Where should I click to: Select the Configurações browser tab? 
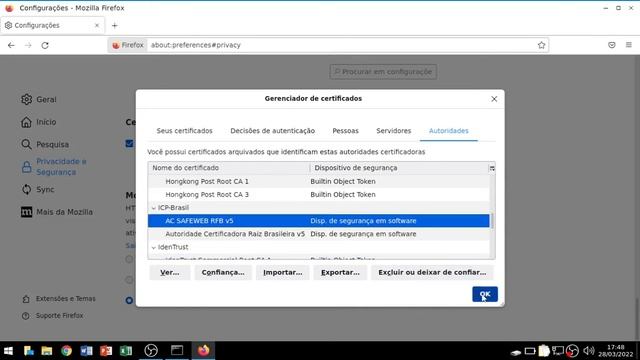pyautogui.click(x=52, y=25)
